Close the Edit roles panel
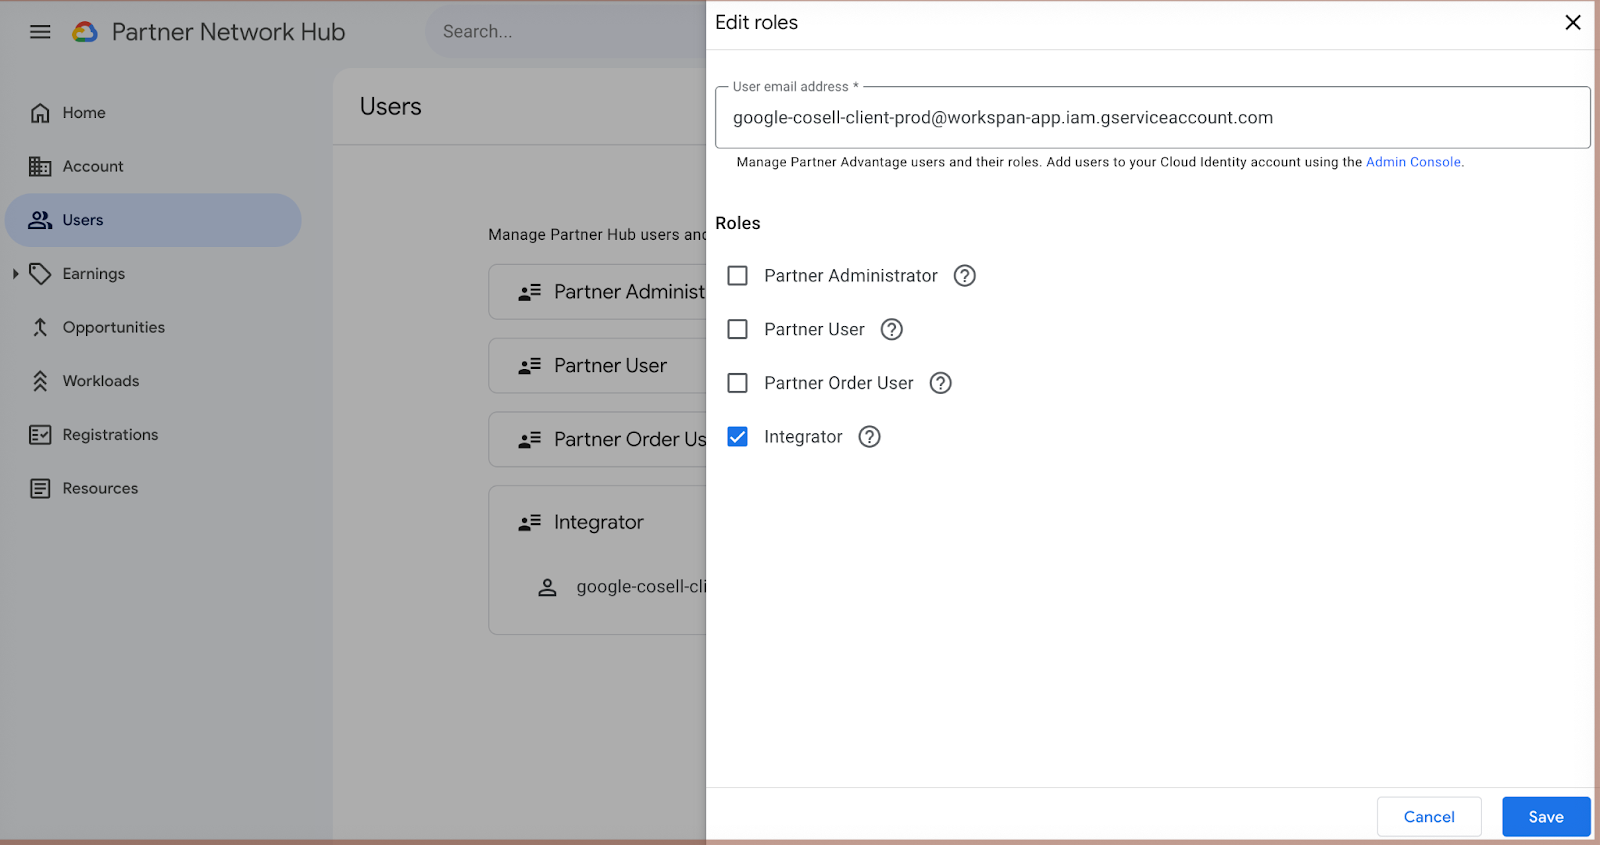 [1572, 22]
